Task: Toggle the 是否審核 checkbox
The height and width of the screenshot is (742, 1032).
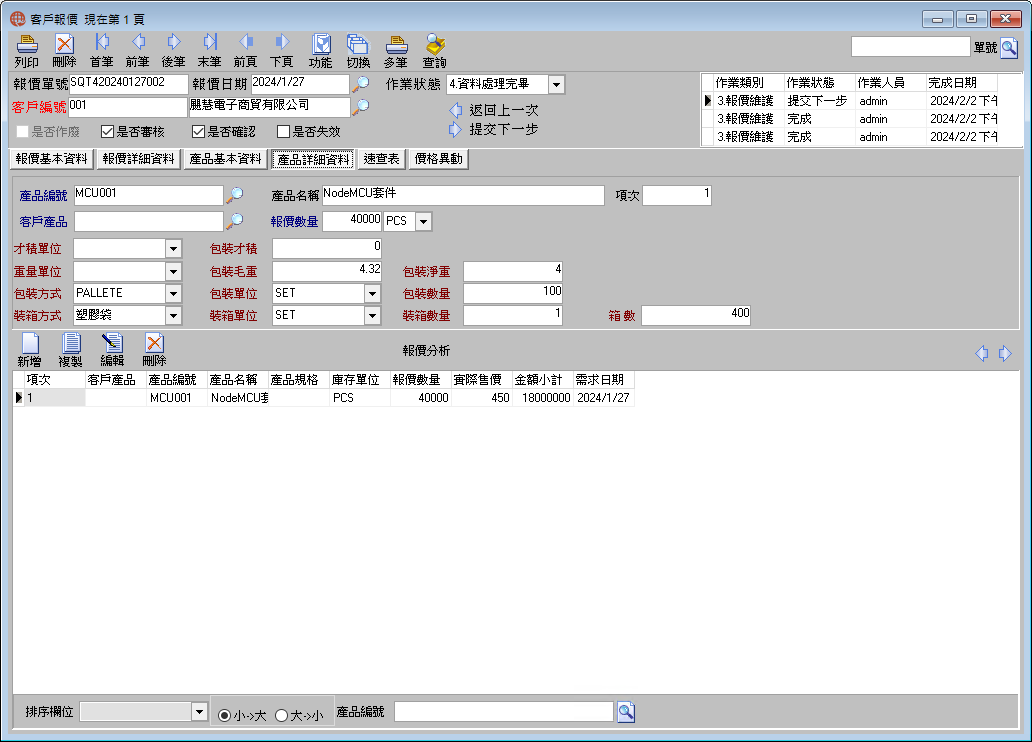Action: [x=107, y=132]
